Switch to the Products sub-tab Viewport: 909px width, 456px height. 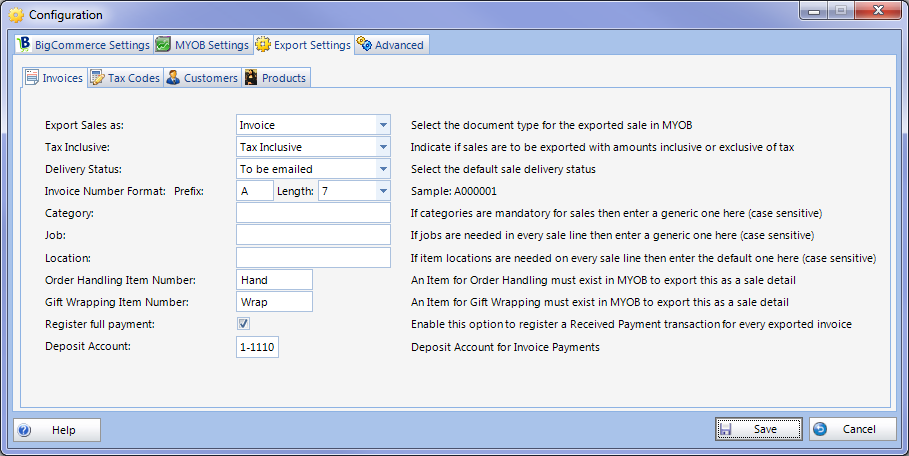277,78
